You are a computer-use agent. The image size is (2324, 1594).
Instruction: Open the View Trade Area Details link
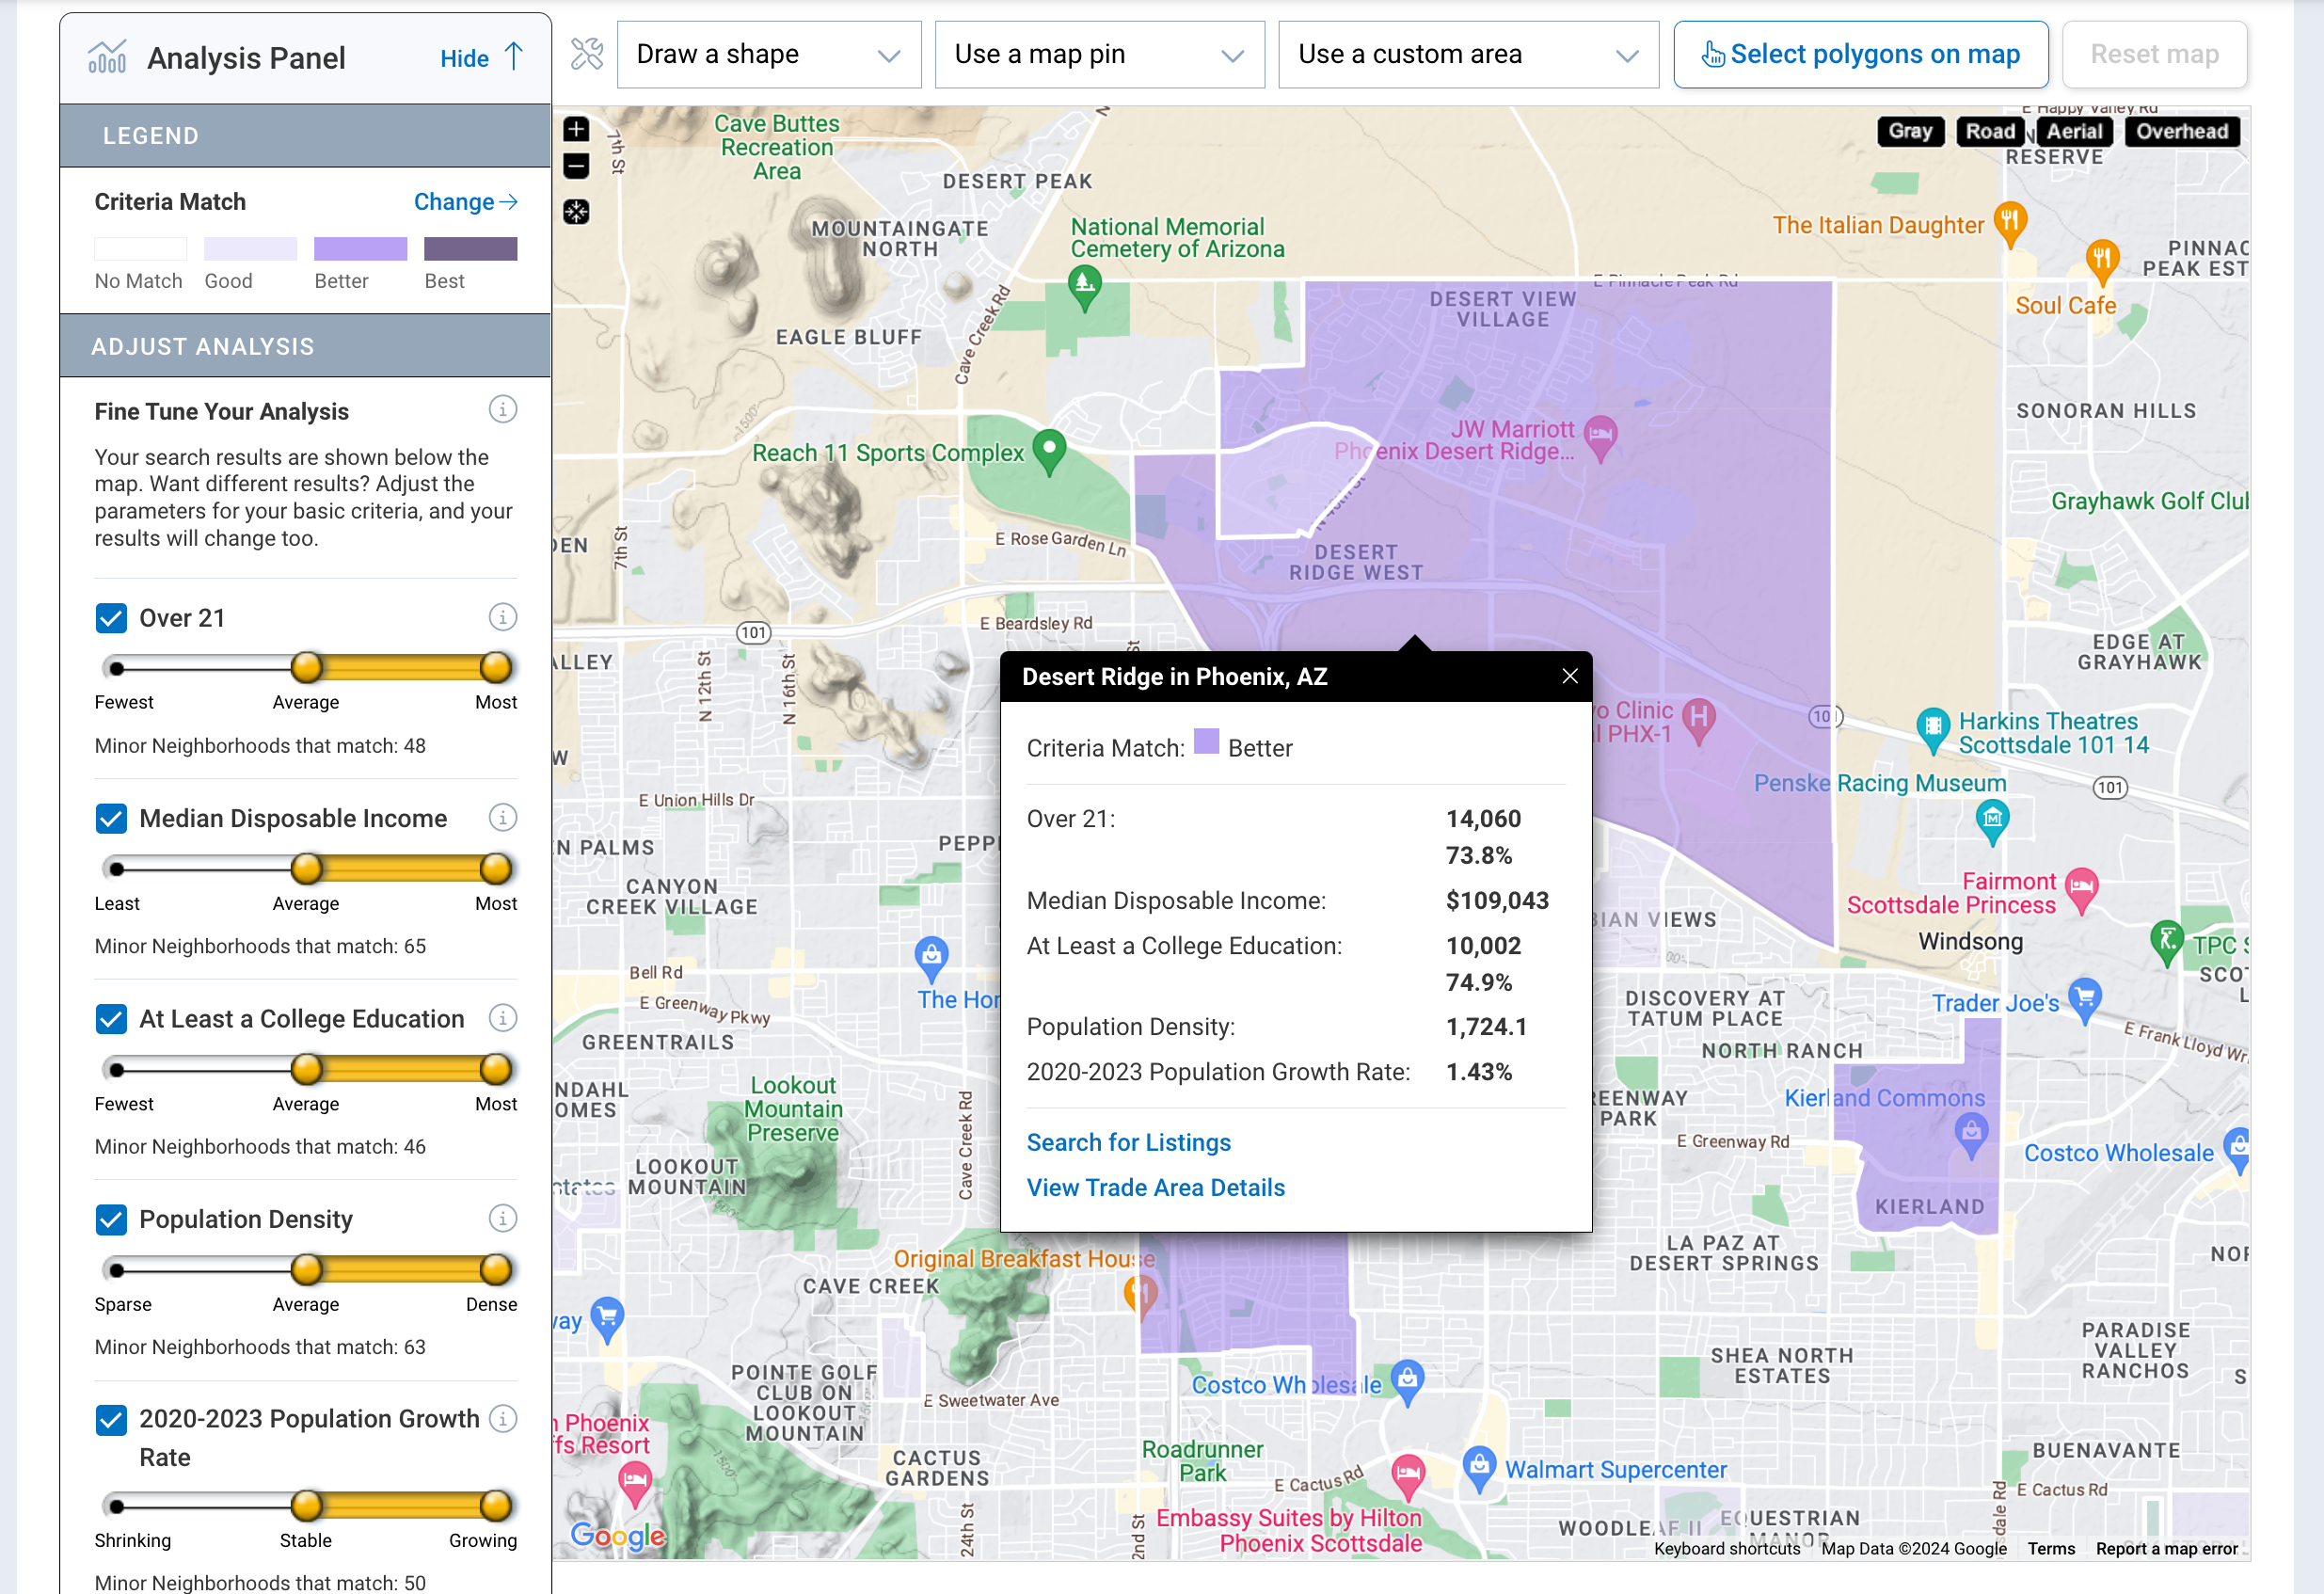click(x=1155, y=1187)
